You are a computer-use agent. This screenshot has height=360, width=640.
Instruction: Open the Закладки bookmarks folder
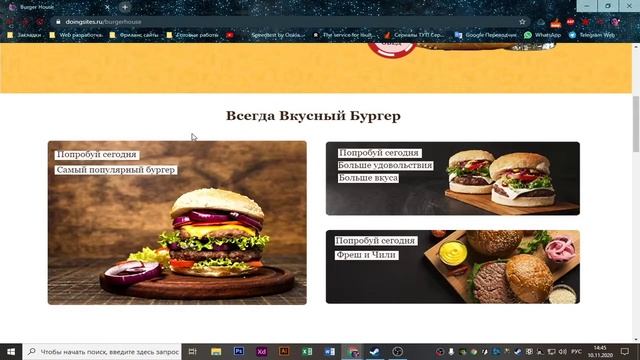pos(24,35)
